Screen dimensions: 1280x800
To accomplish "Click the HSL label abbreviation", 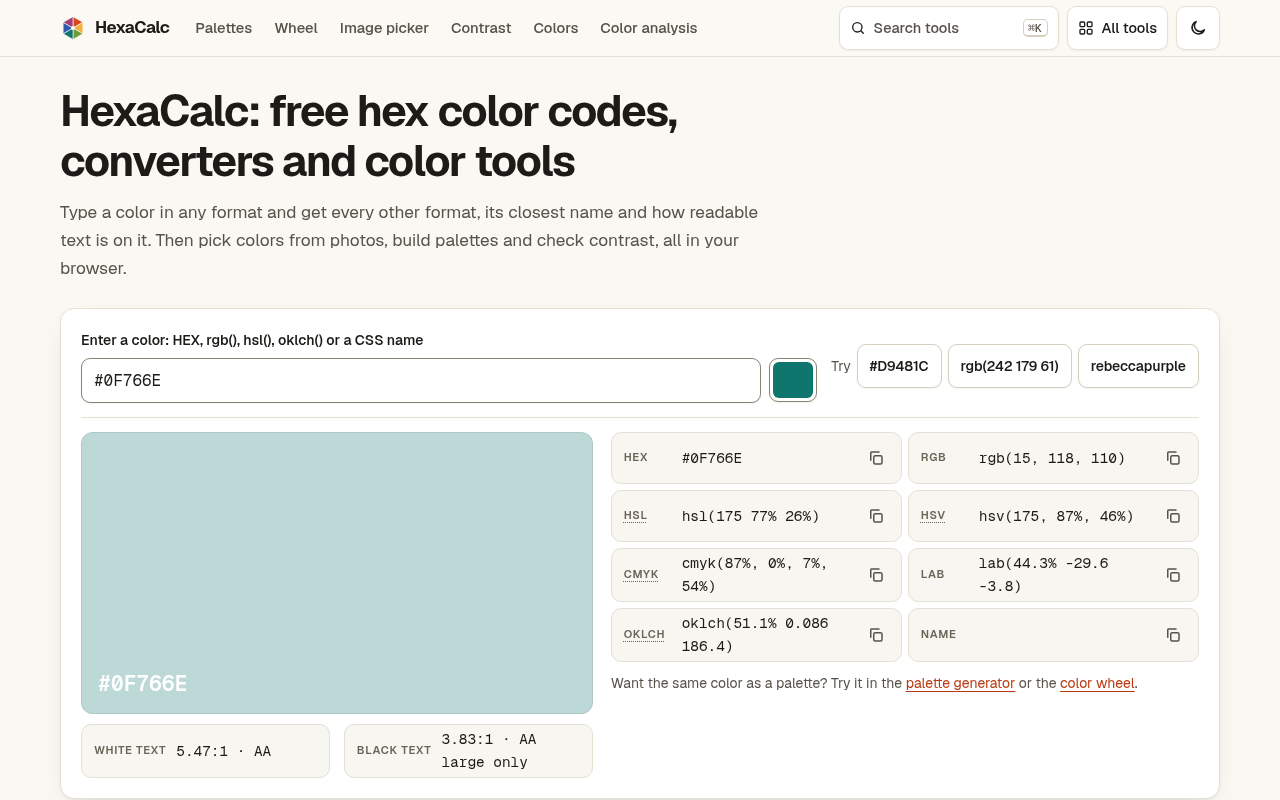I will point(635,516).
